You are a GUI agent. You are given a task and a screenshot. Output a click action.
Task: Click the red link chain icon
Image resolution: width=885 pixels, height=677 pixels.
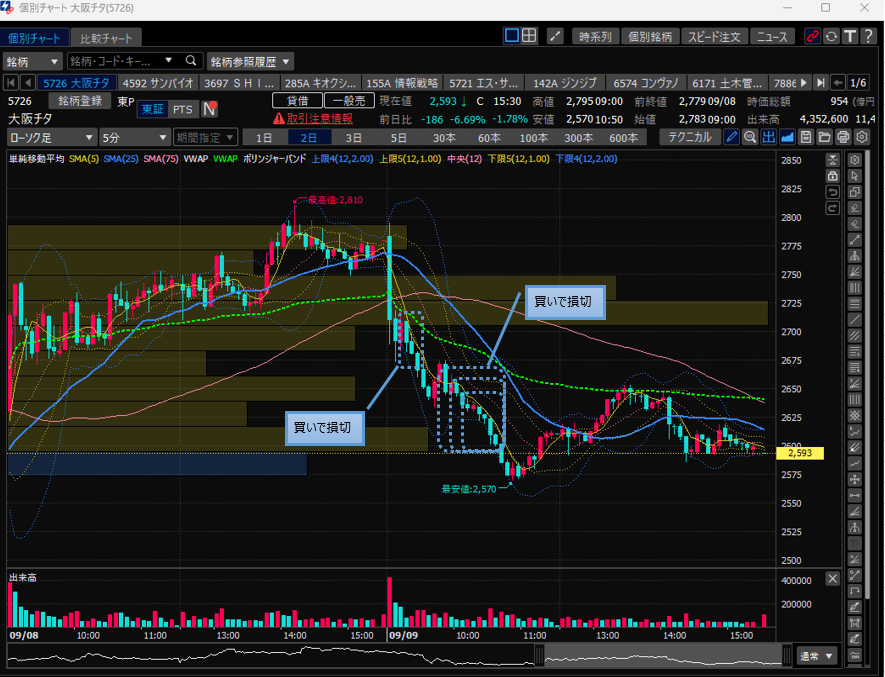click(x=812, y=37)
